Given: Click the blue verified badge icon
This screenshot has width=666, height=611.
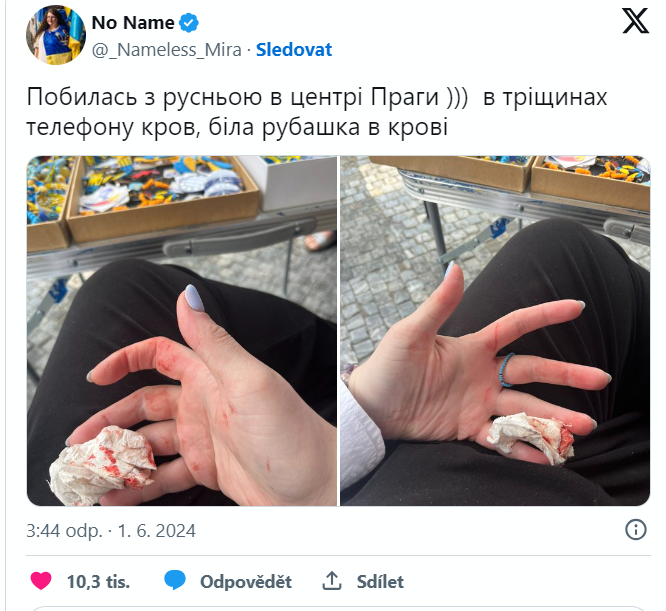Looking at the screenshot, I should click(x=189, y=23).
